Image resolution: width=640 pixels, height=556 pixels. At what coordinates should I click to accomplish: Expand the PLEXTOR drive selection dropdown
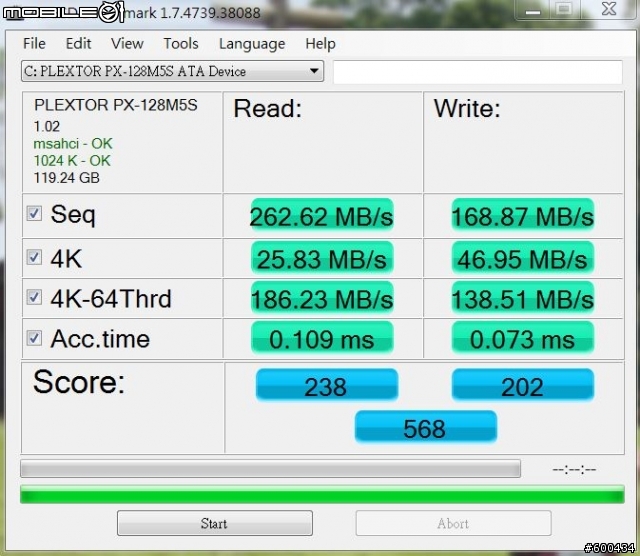click(173, 71)
